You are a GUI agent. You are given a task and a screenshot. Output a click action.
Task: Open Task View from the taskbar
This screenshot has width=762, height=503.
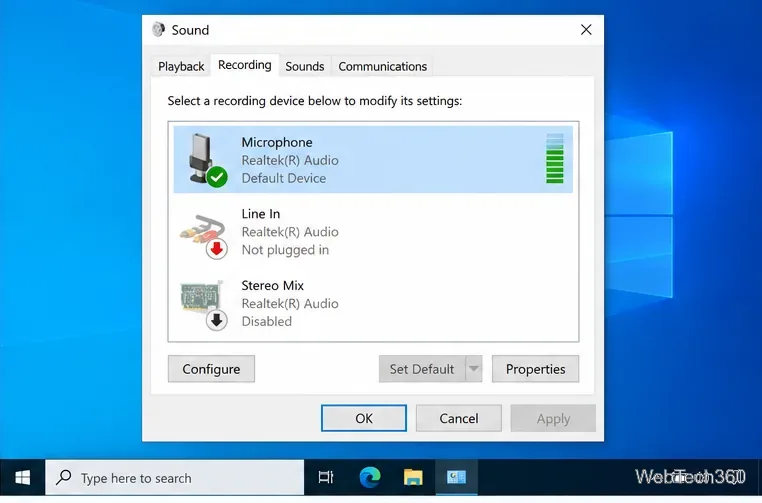[x=326, y=478]
